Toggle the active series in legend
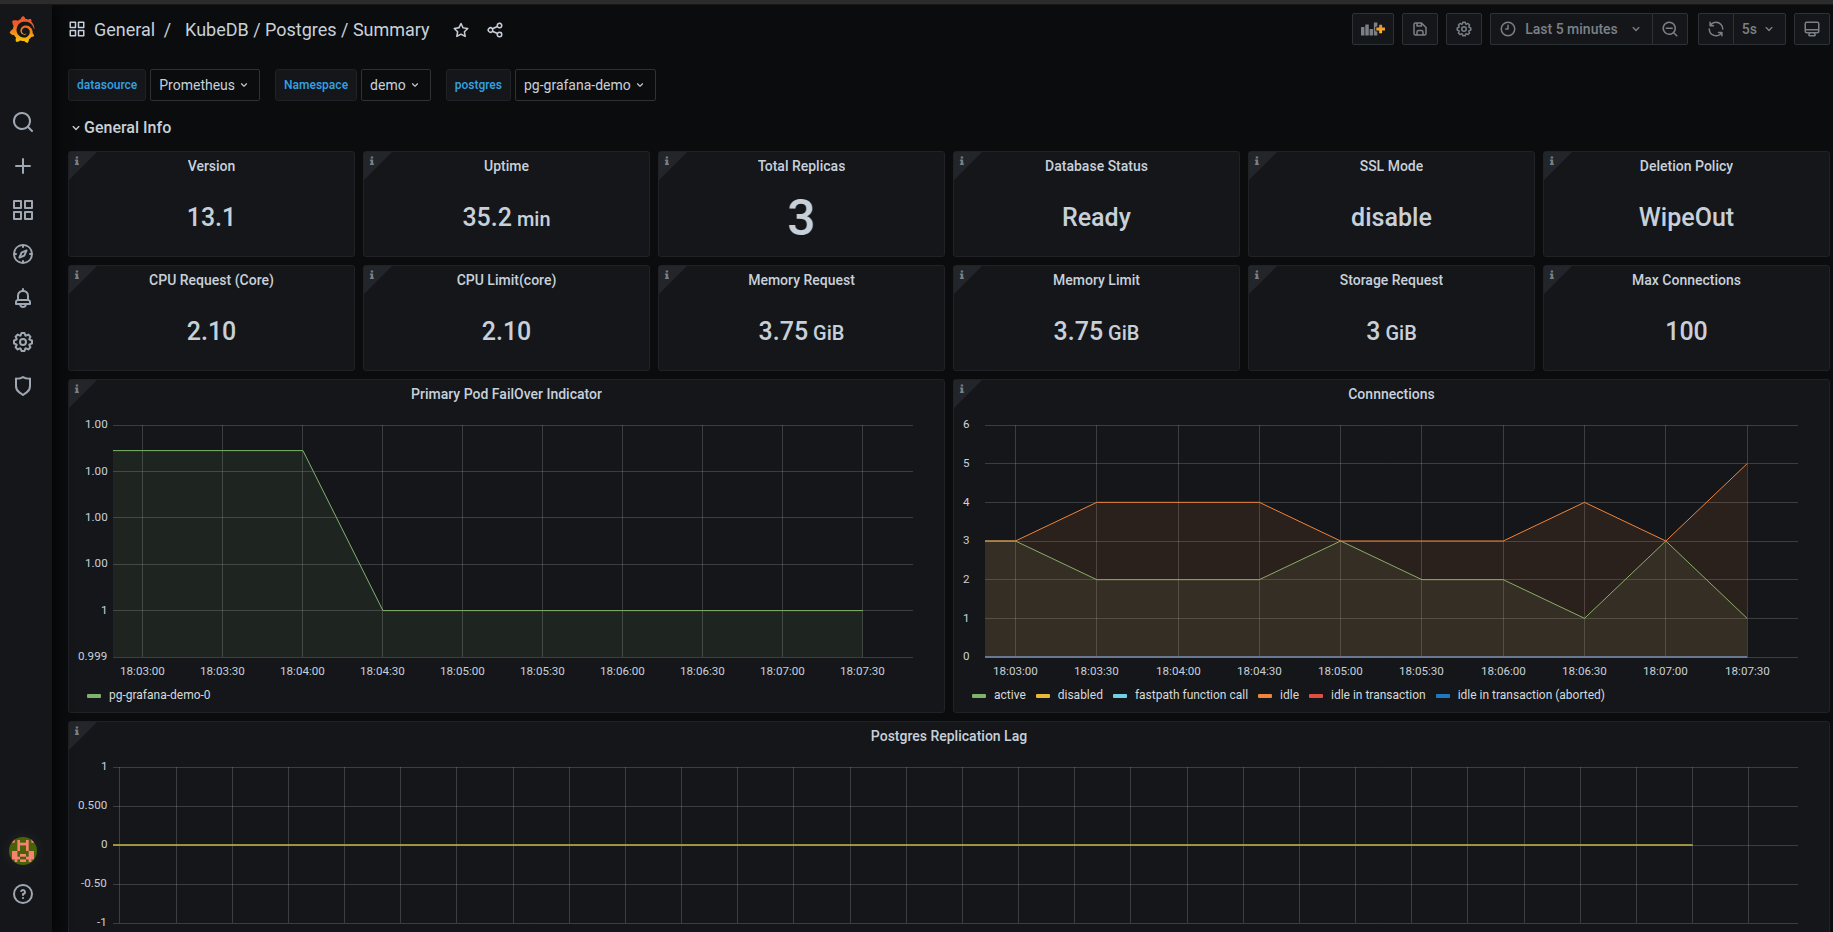 tap(1009, 695)
